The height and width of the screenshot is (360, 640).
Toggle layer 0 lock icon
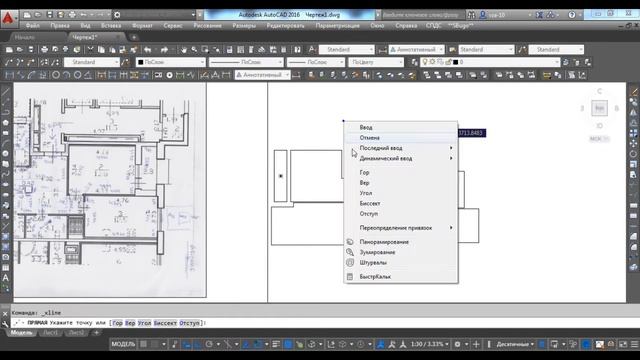(448, 62)
